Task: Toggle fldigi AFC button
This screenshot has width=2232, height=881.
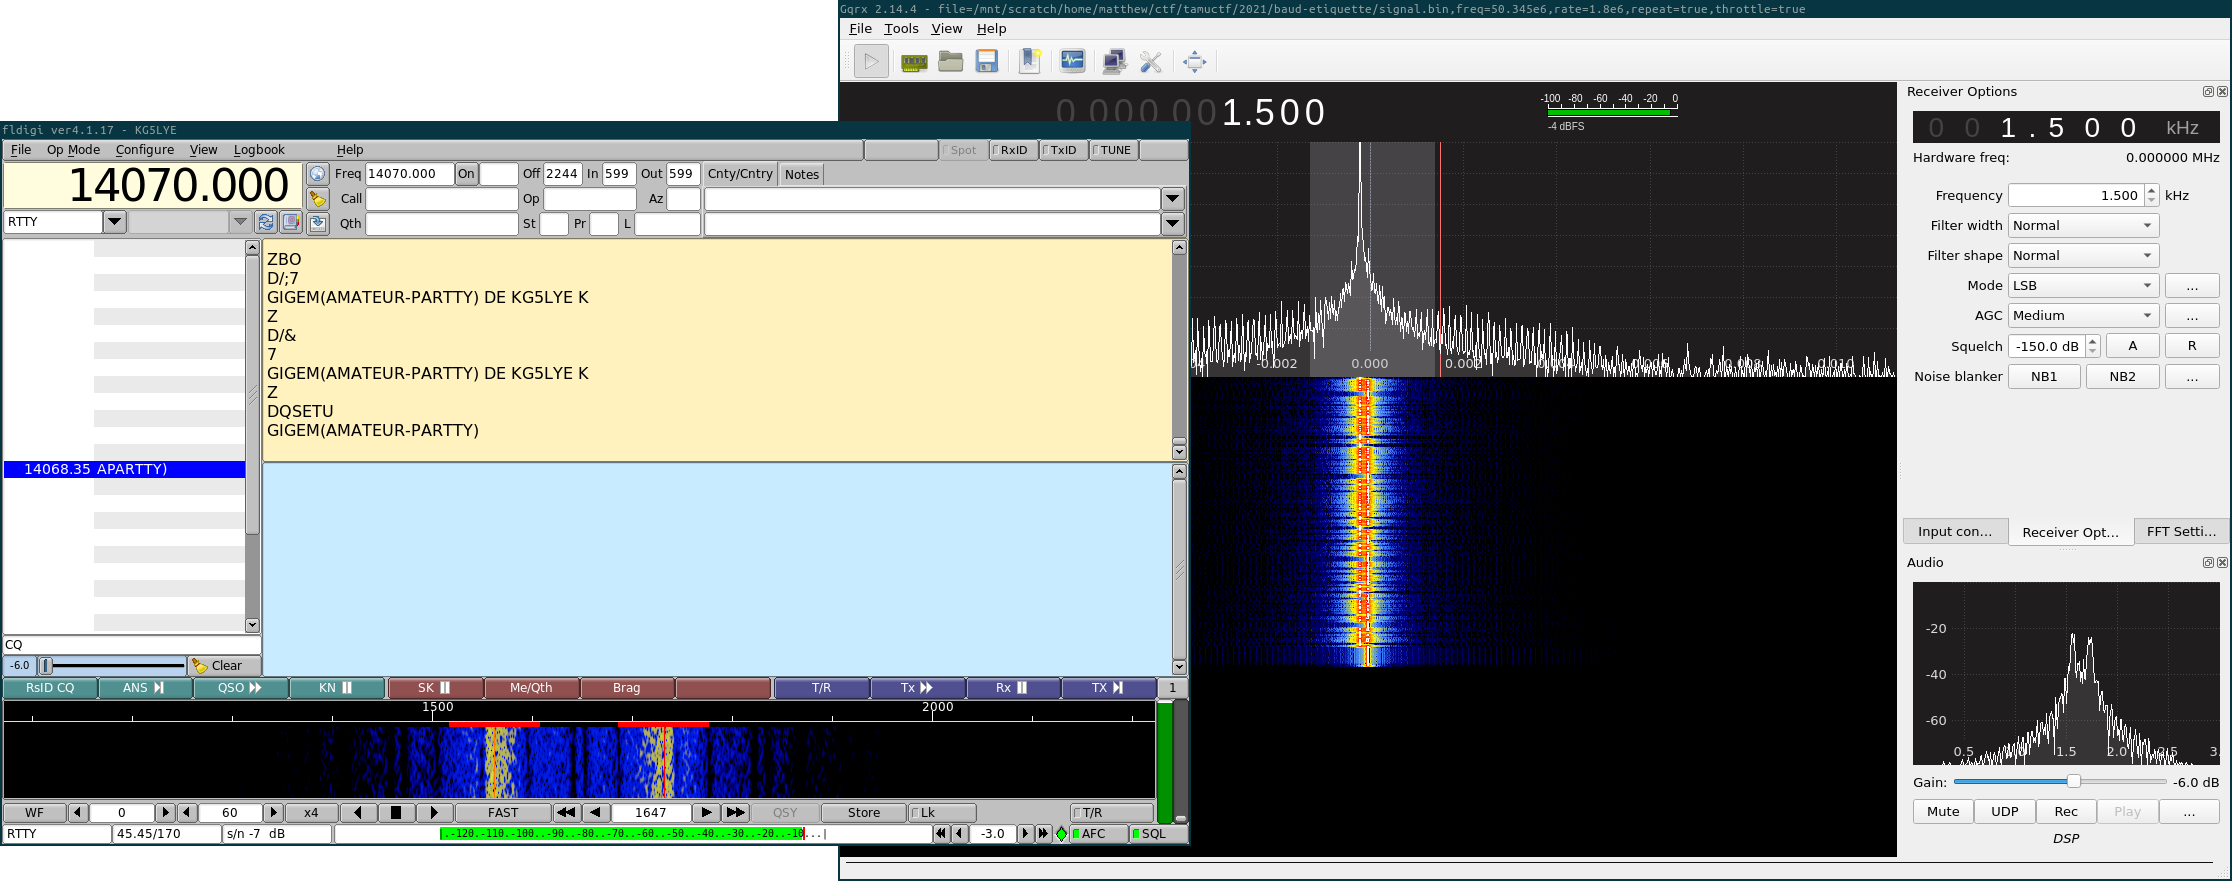Action: pyautogui.click(x=1098, y=834)
